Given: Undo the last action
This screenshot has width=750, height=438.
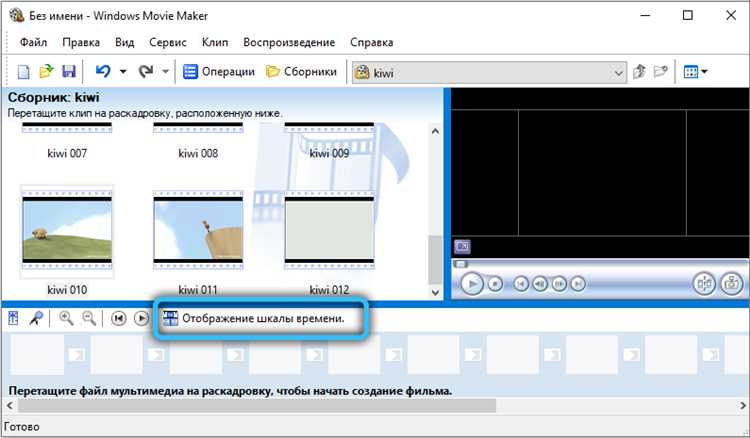Looking at the screenshot, I should click(103, 72).
